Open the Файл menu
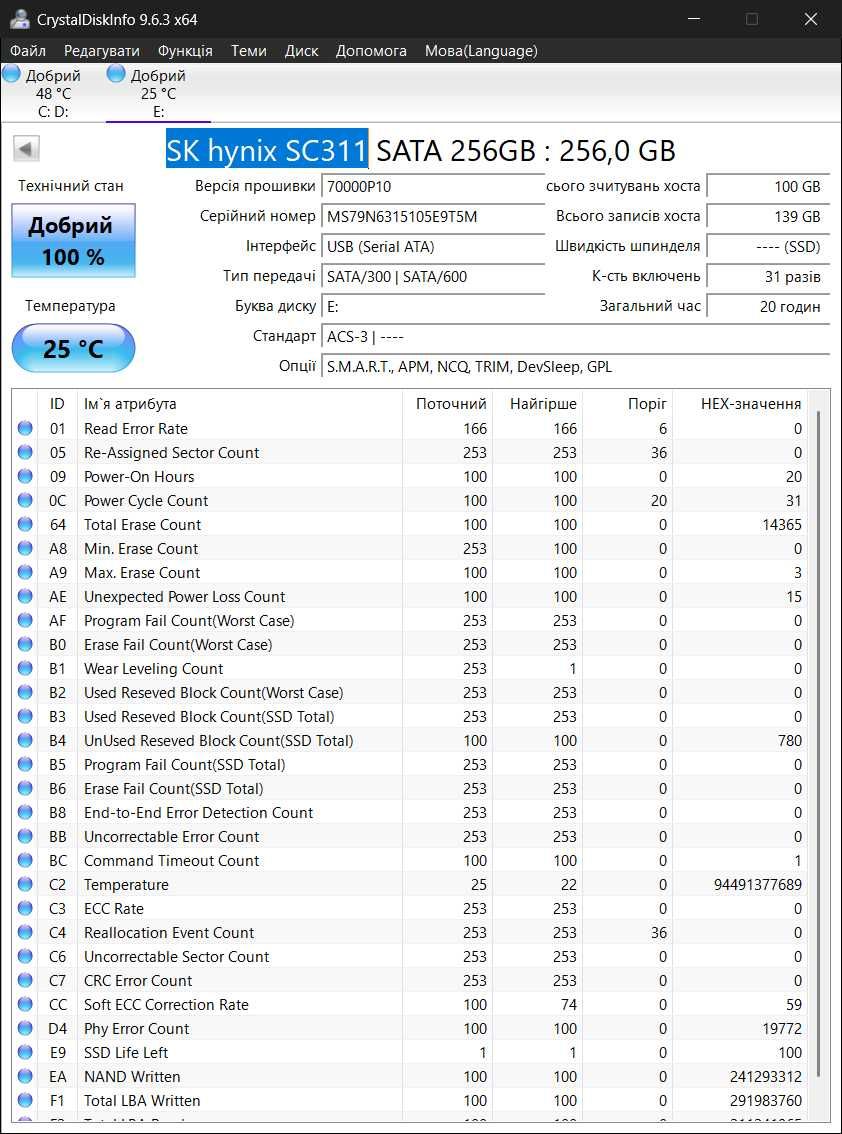Image resolution: width=842 pixels, height=1134 pixels. (28, 51)
